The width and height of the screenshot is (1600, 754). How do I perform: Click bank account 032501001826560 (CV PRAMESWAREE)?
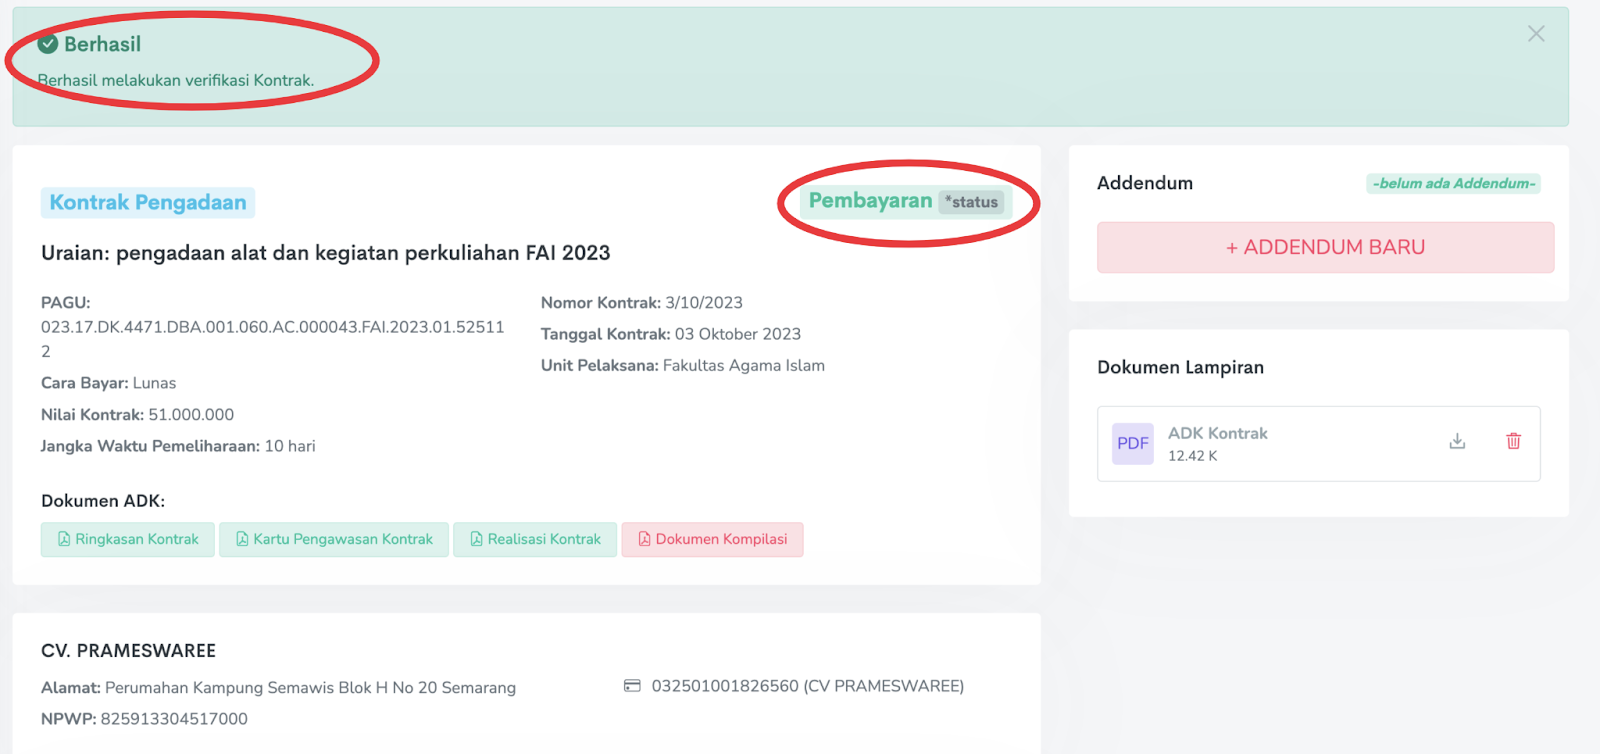pyautogui.click(x=808, y=686)
